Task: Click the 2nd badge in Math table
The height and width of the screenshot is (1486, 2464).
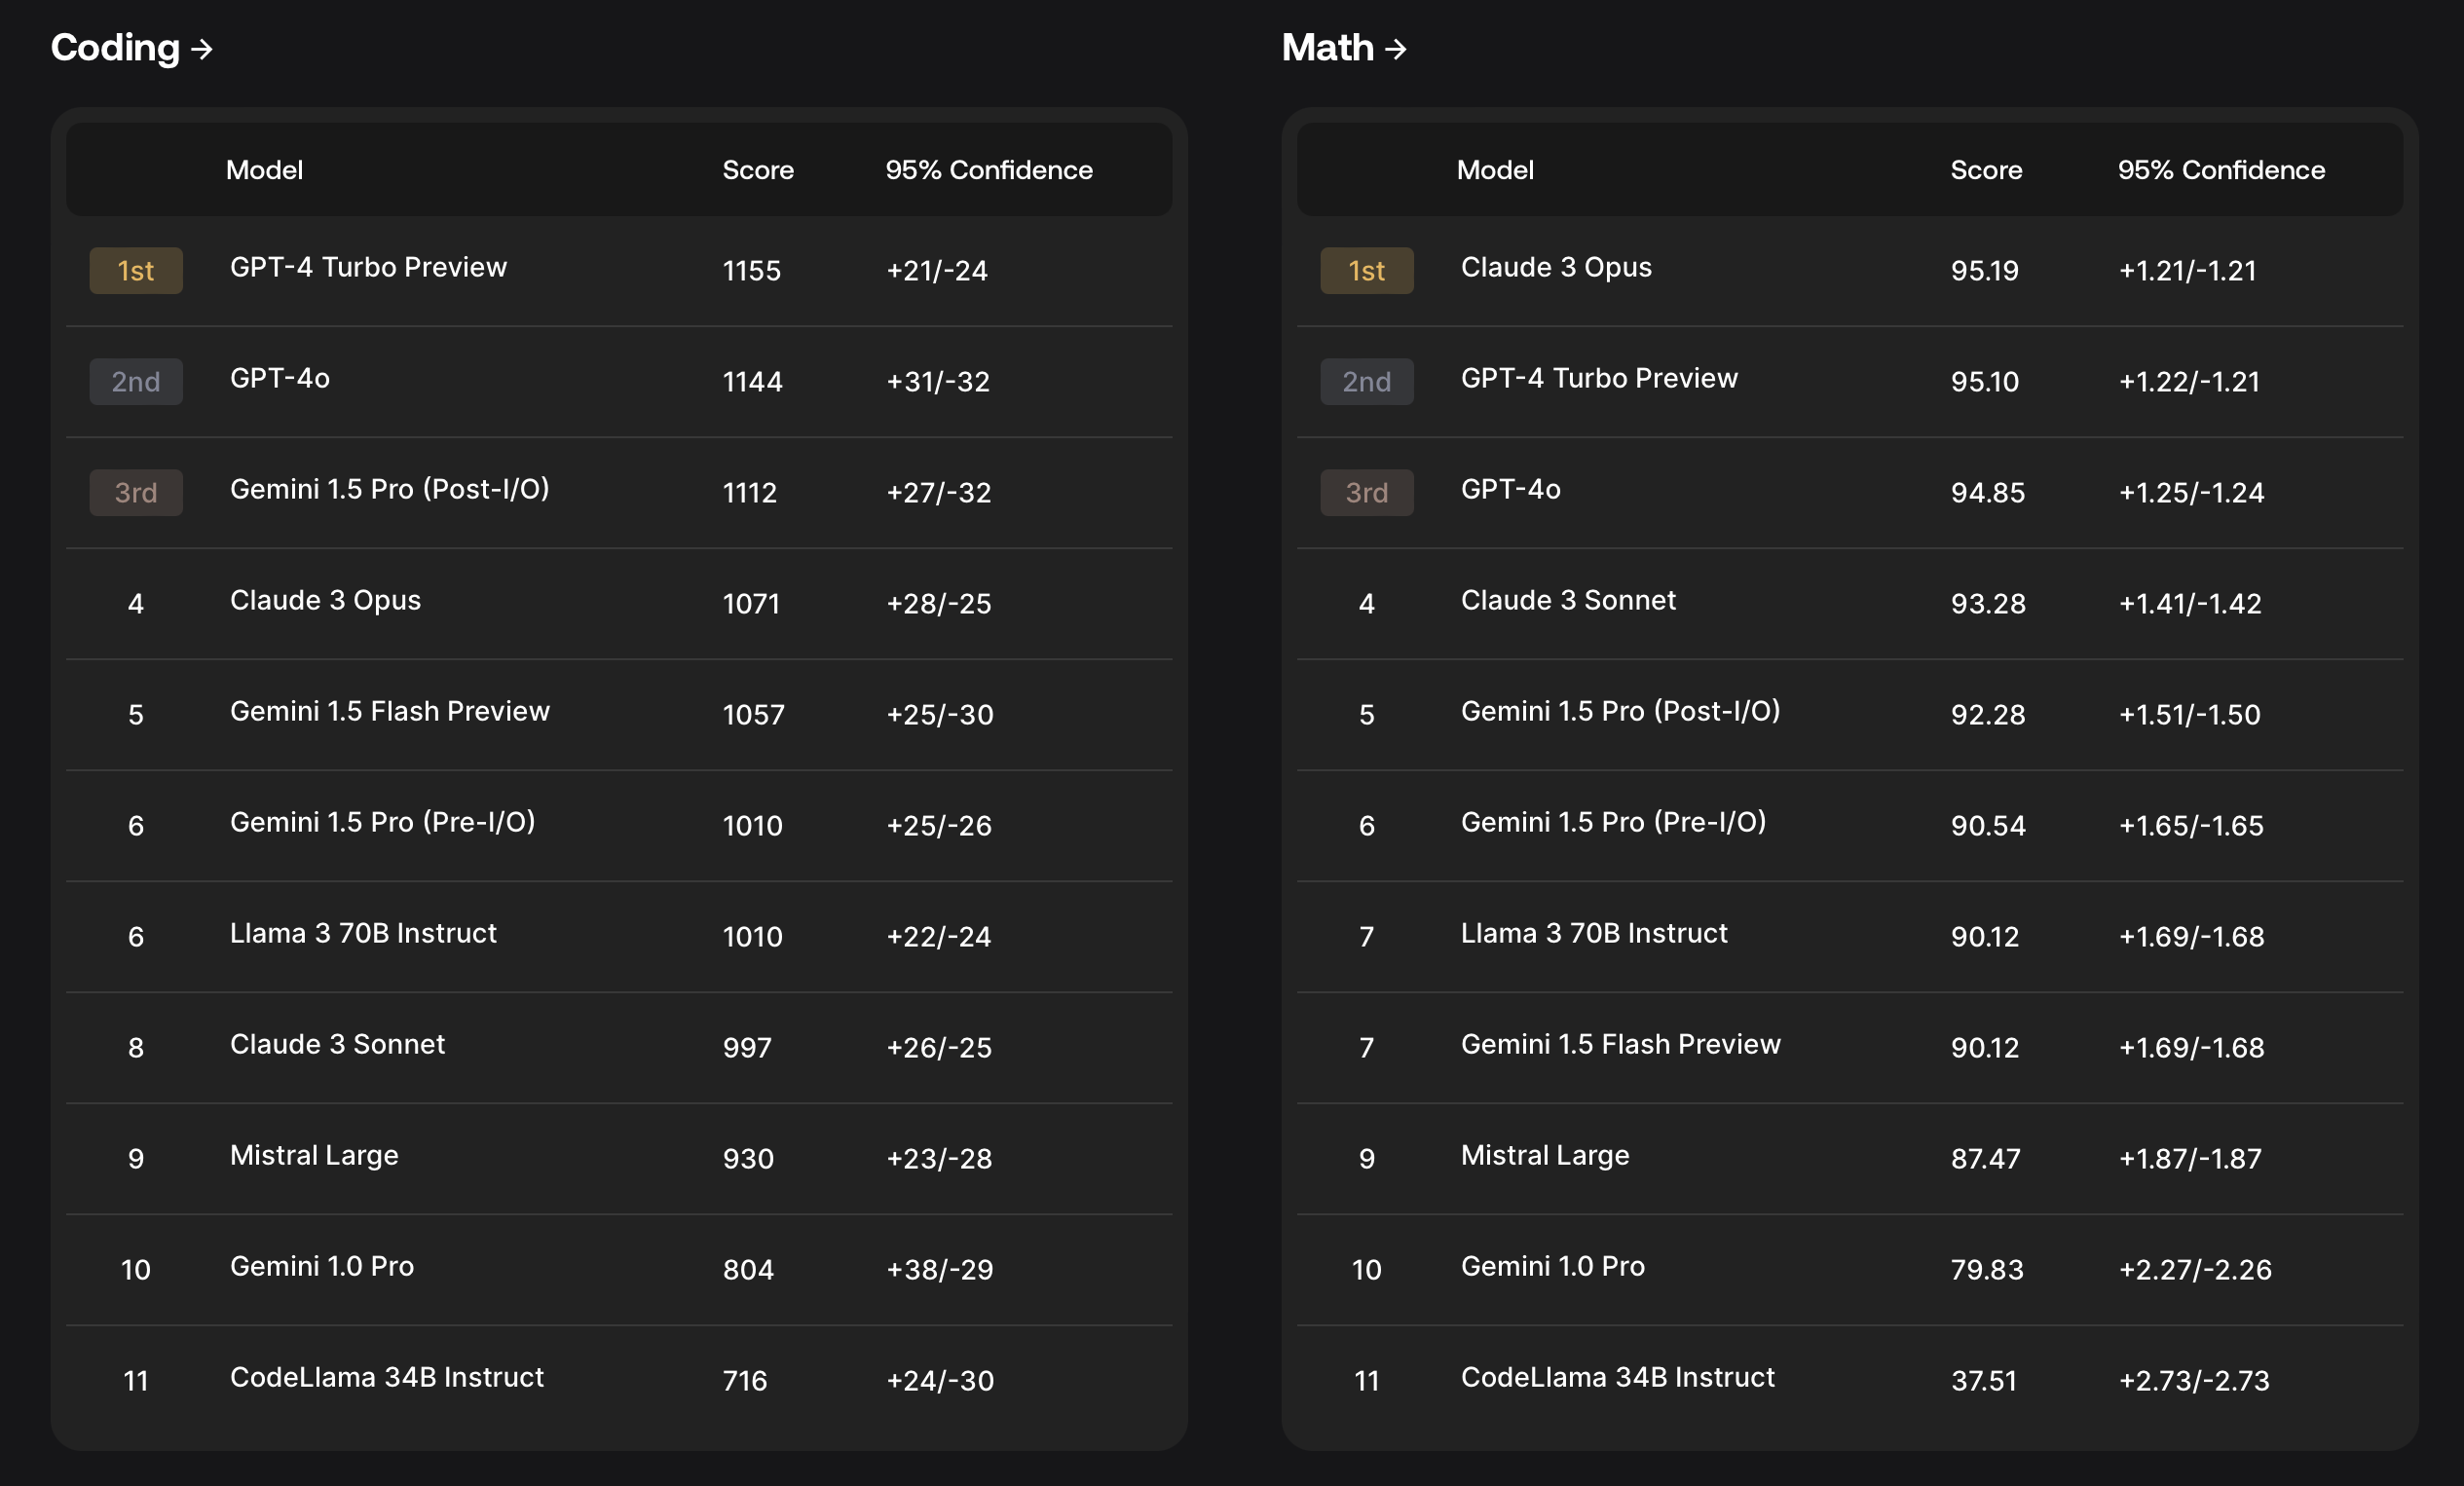Action: 1366,382
